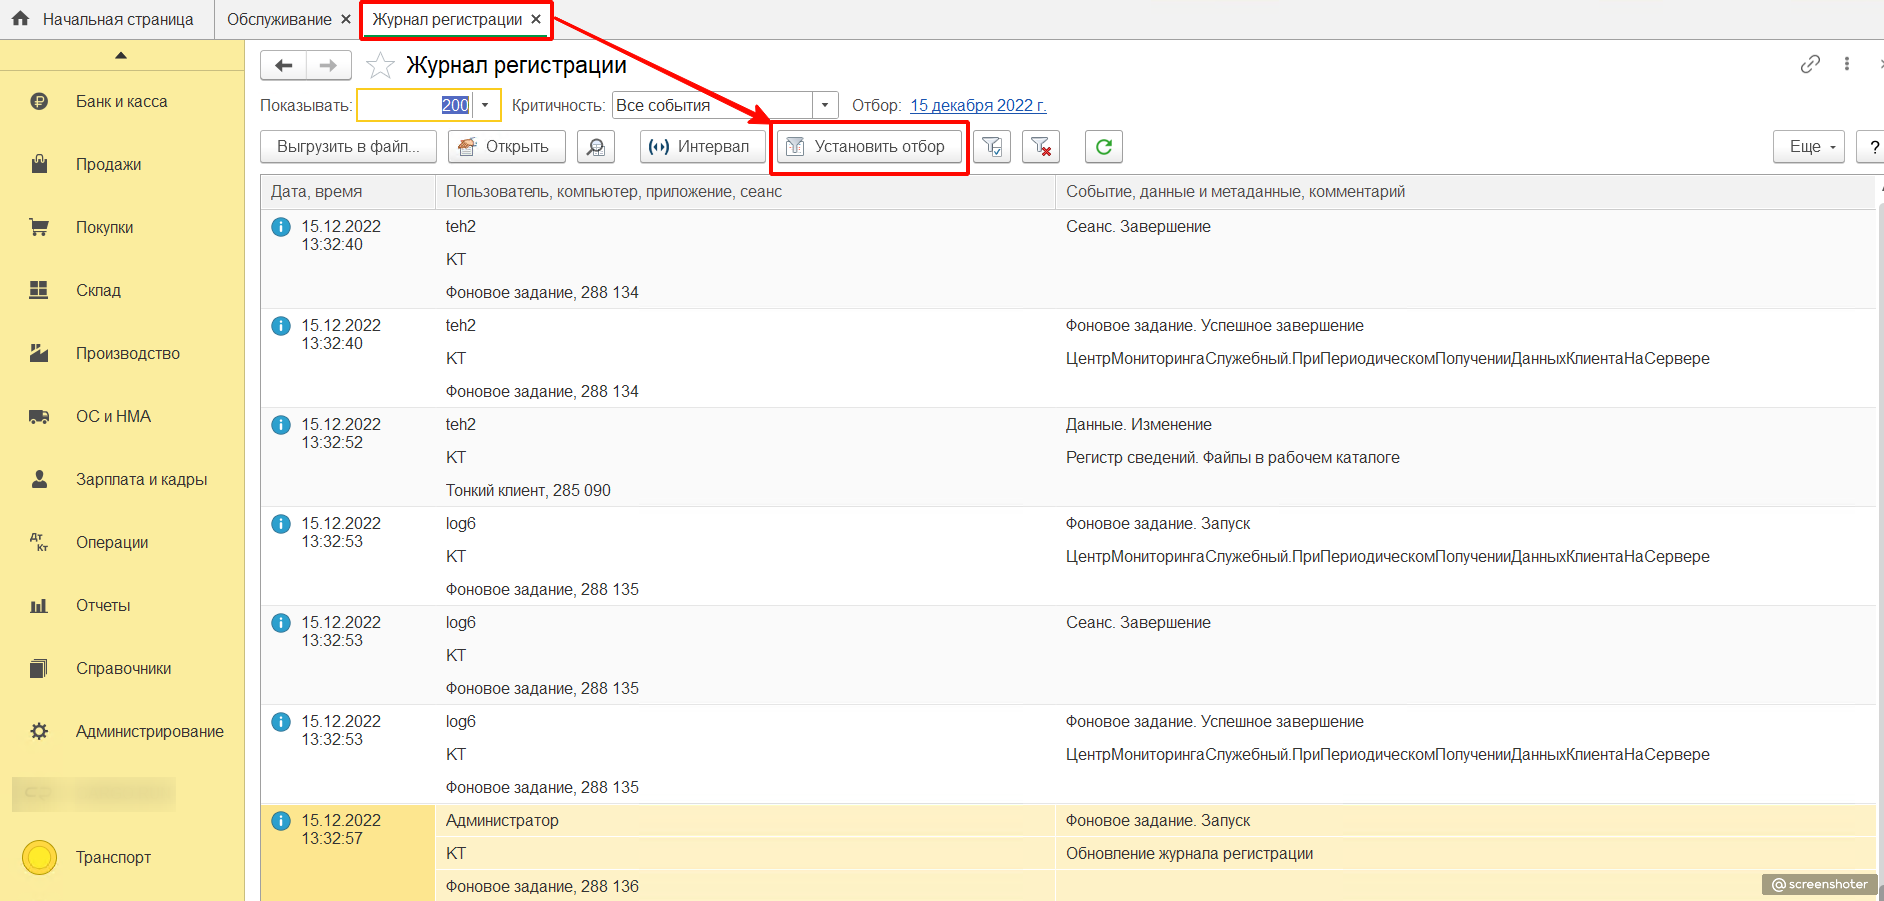
Task: Add Журнал регистрации to favorites star
Action: click(x=380, y=66)
